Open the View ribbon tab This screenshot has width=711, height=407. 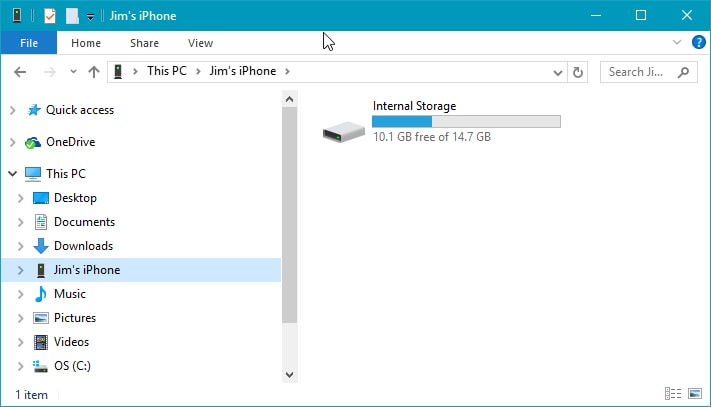[x=200, y=43]
